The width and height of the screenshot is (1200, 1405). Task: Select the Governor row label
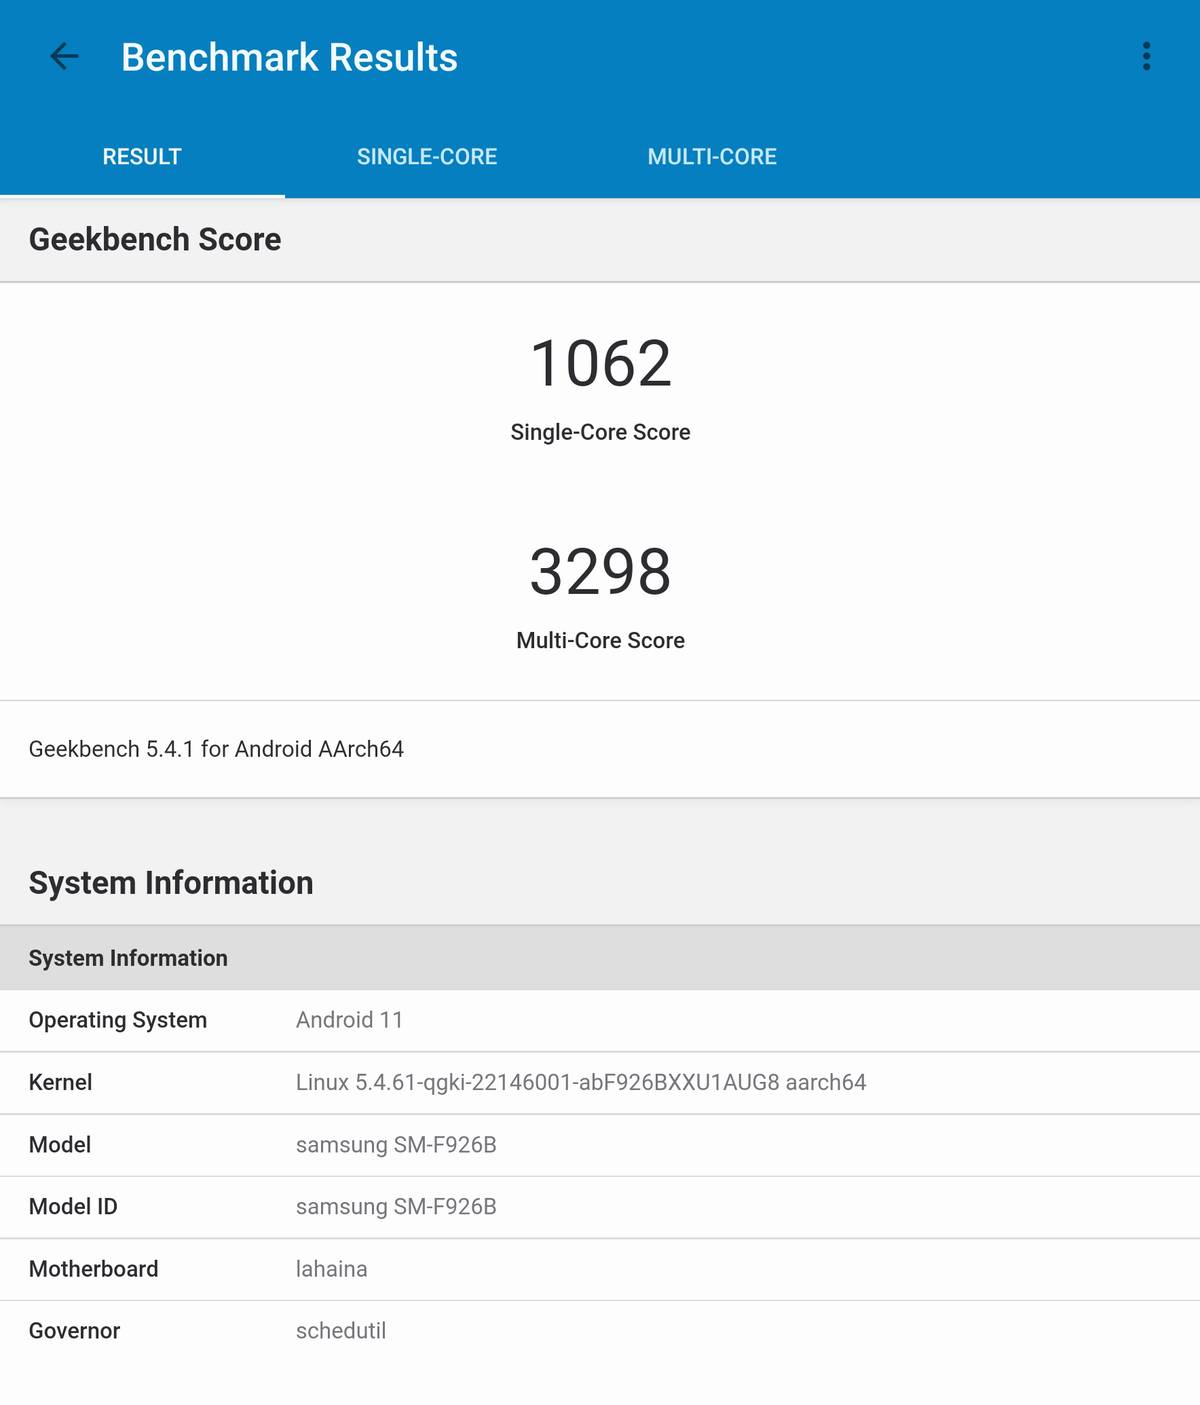point(74,1331)
